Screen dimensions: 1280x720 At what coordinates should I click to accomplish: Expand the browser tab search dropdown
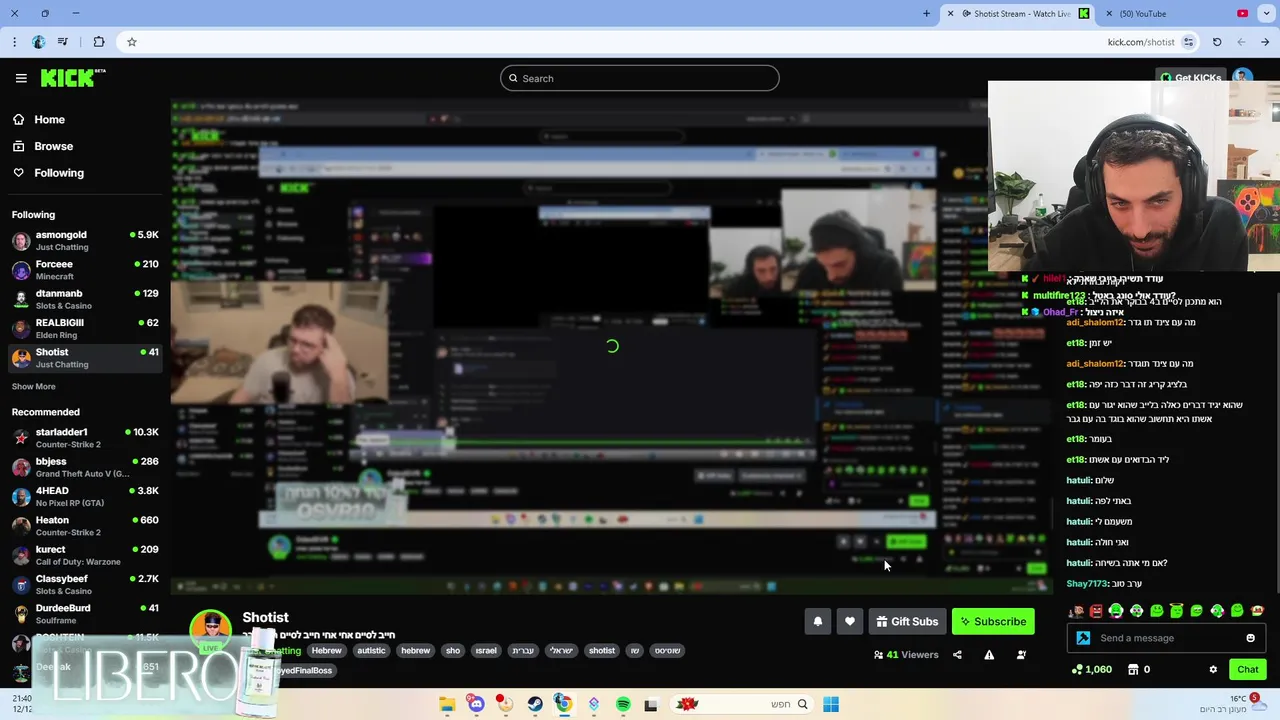1265,14
